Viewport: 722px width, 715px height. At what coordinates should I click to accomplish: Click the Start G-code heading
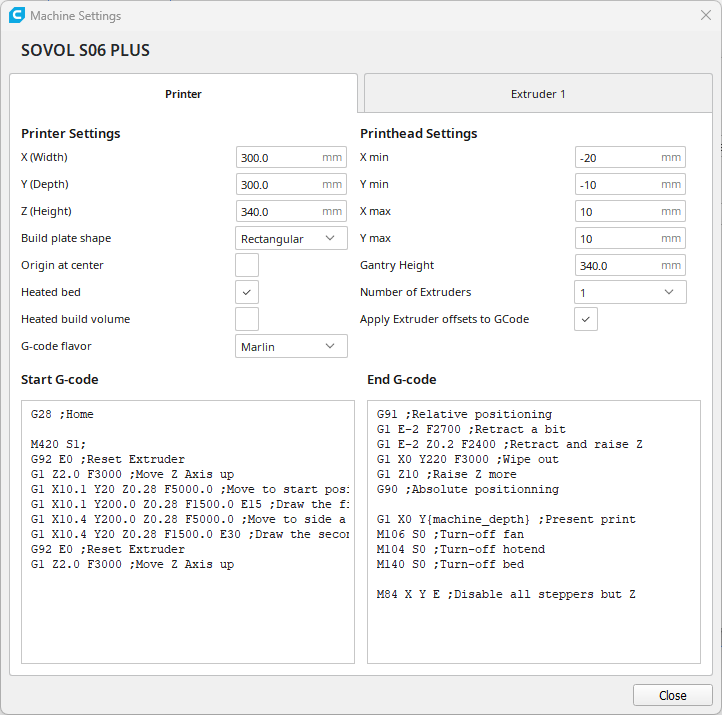59,379
